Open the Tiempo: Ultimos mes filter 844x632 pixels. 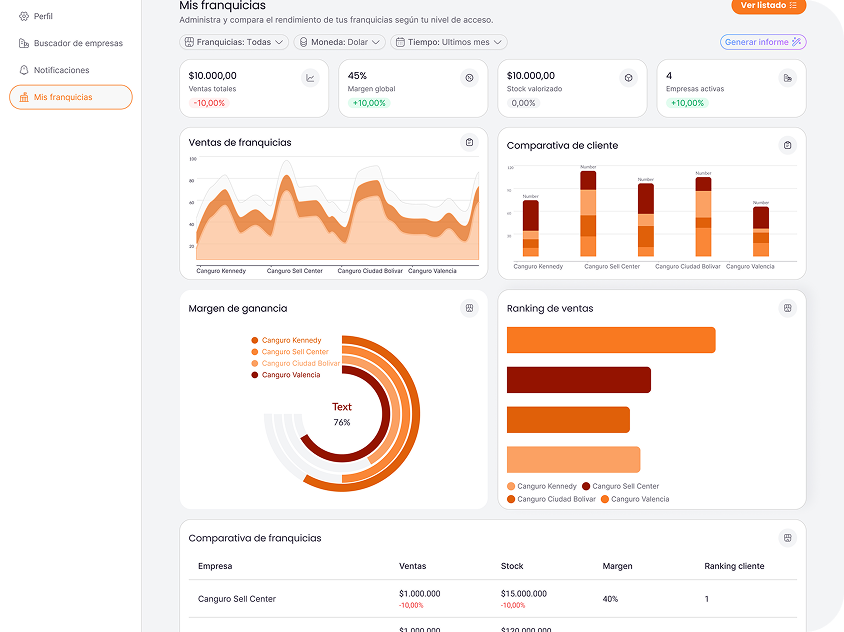coord(449,42)
